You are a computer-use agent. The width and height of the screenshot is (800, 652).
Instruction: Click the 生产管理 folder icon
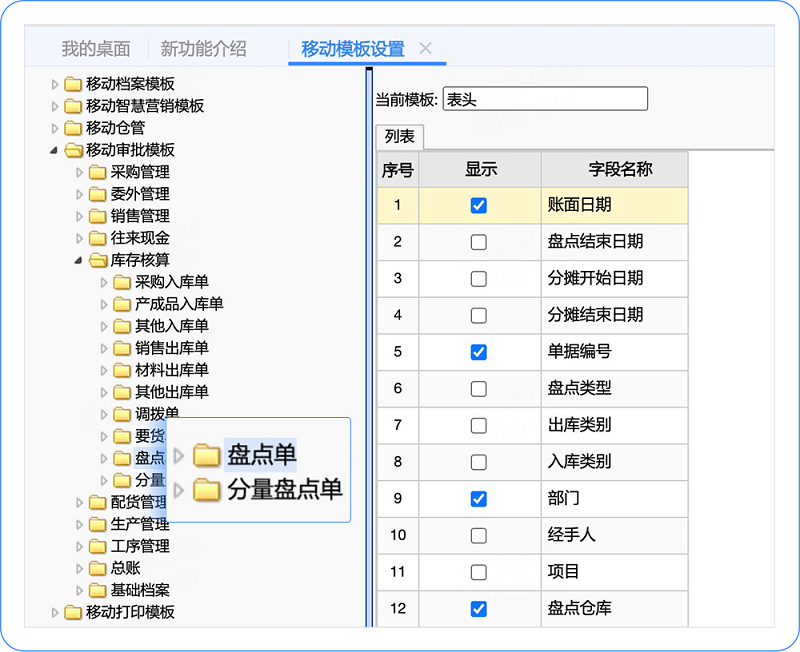tap(97, 524)
